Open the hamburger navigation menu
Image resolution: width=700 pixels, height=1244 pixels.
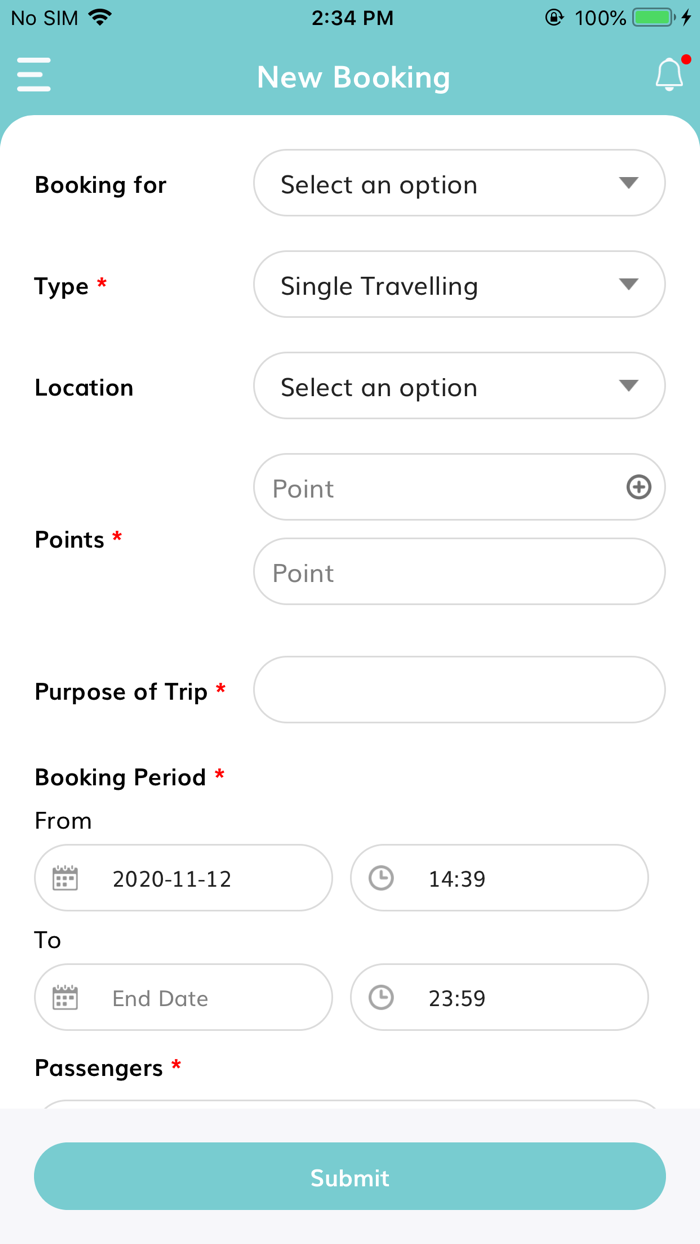tap(33, 76)
